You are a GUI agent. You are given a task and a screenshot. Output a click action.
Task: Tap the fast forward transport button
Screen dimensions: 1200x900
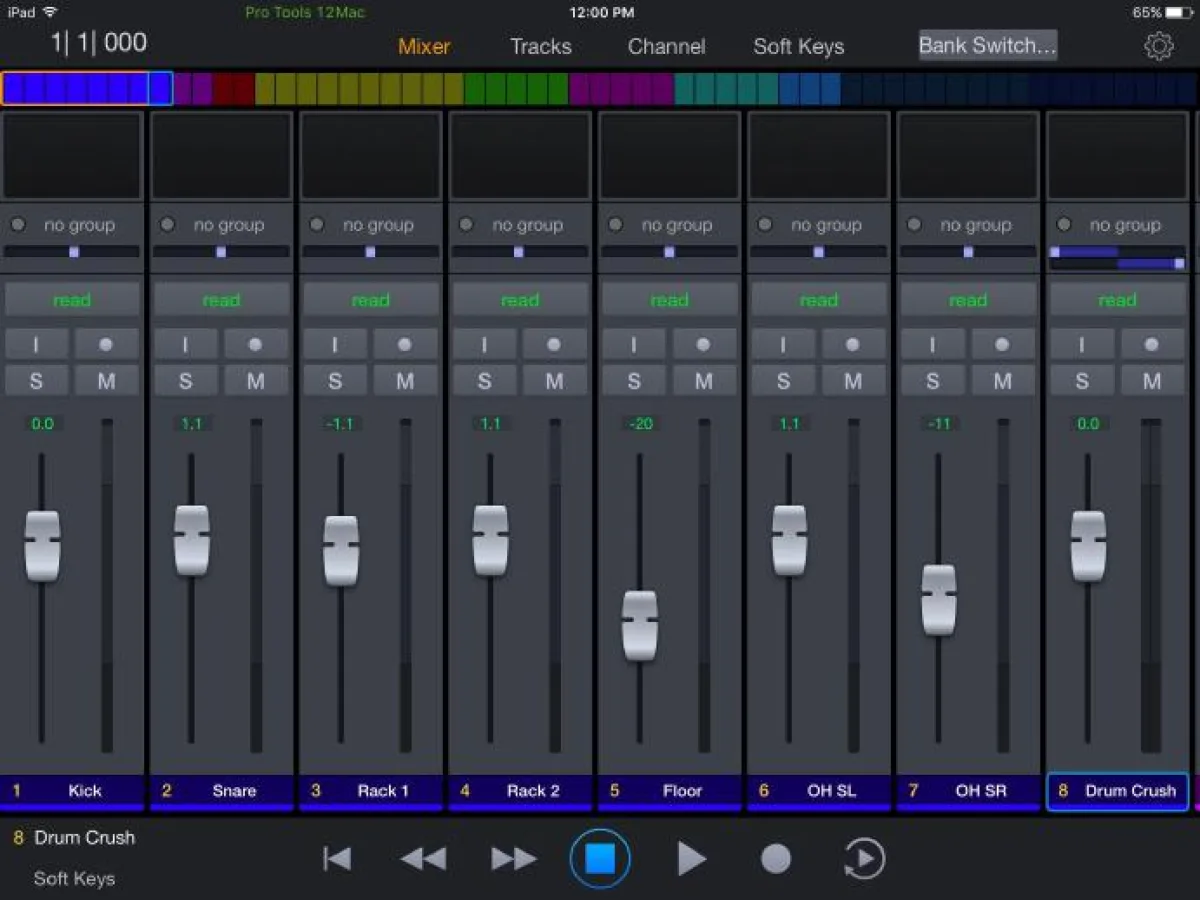[513, 858]
